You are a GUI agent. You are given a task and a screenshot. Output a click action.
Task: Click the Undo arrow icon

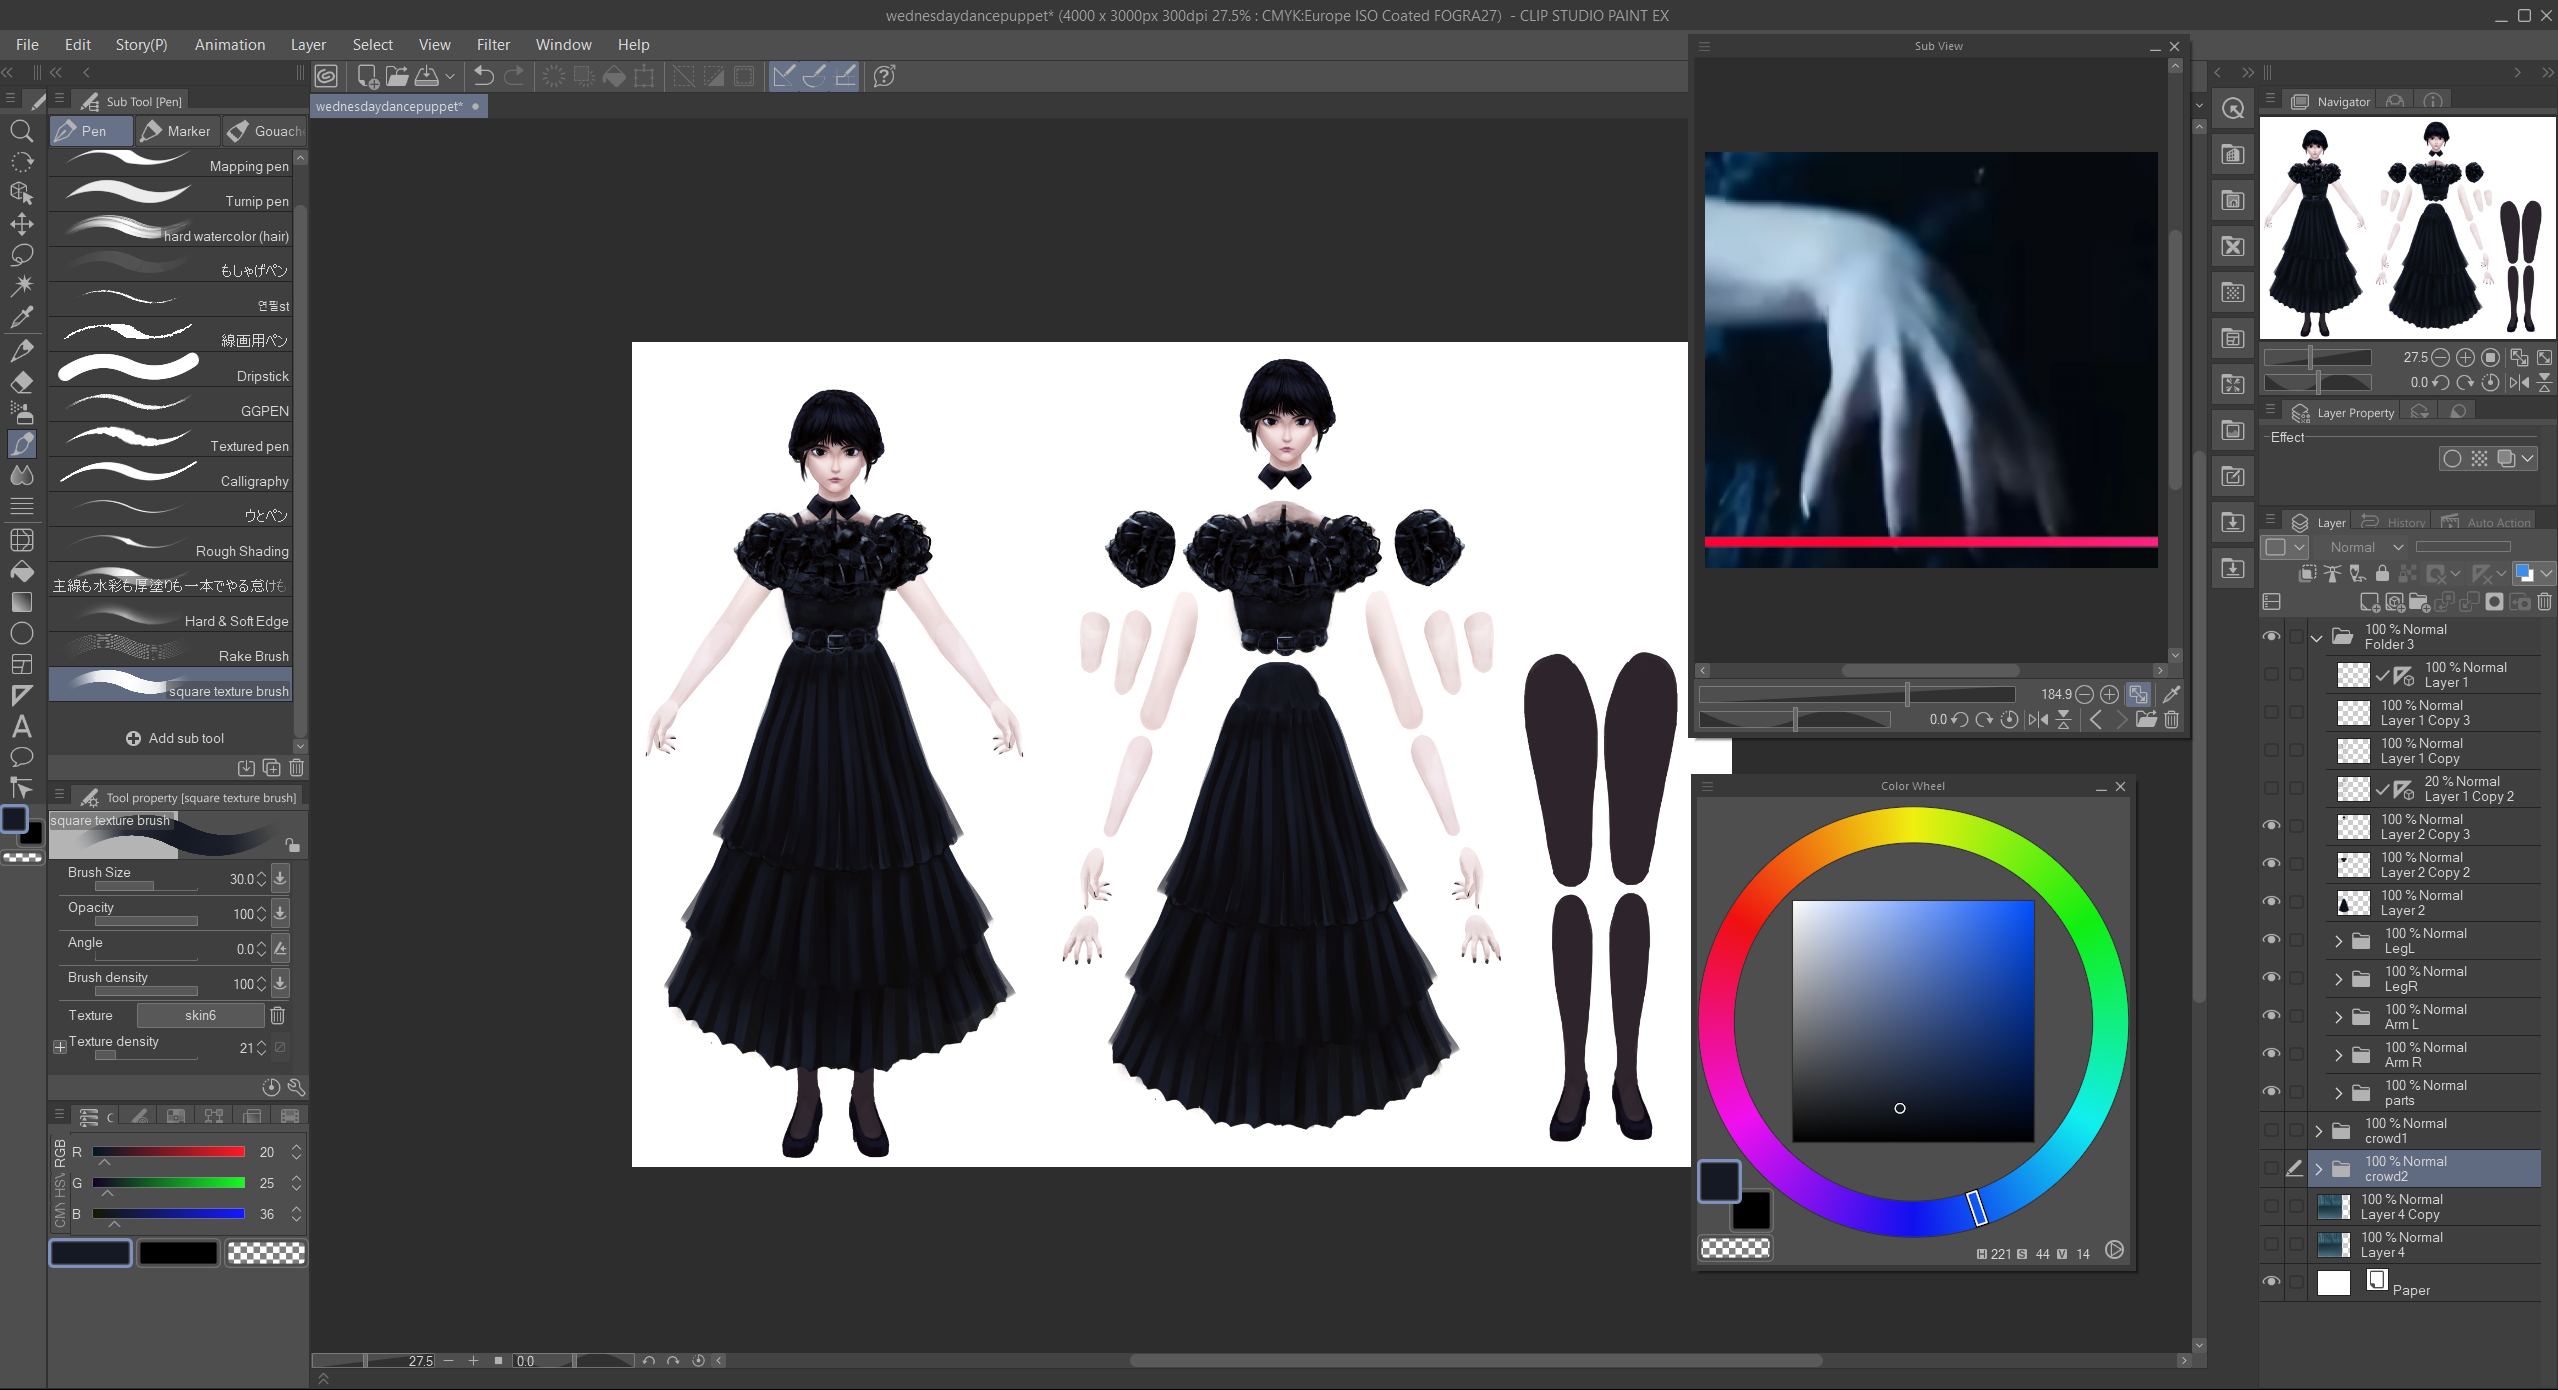[x=484, y=76]
